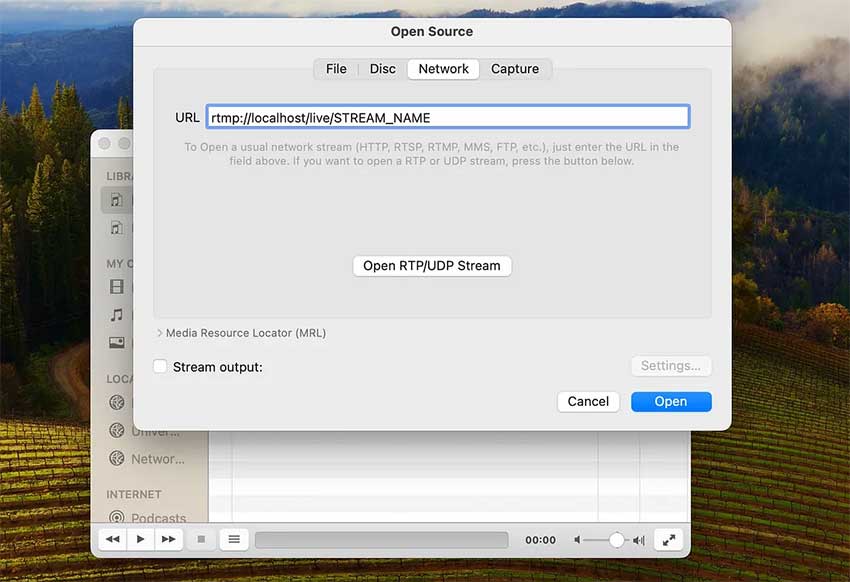850x582 pixels.
Task: Click the rewind playback button
Action: coord(113,539)
